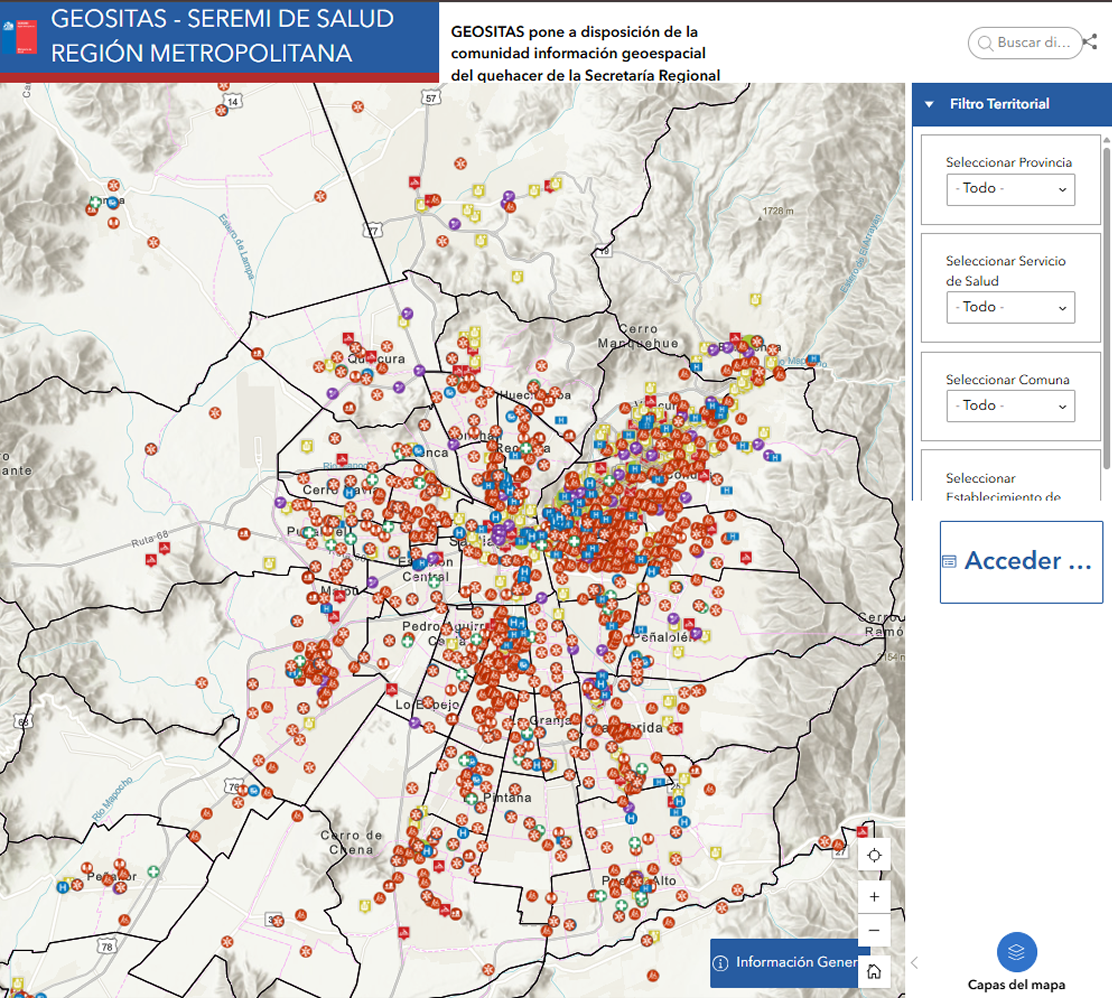Zoom out with the minus button

point(874,930)
